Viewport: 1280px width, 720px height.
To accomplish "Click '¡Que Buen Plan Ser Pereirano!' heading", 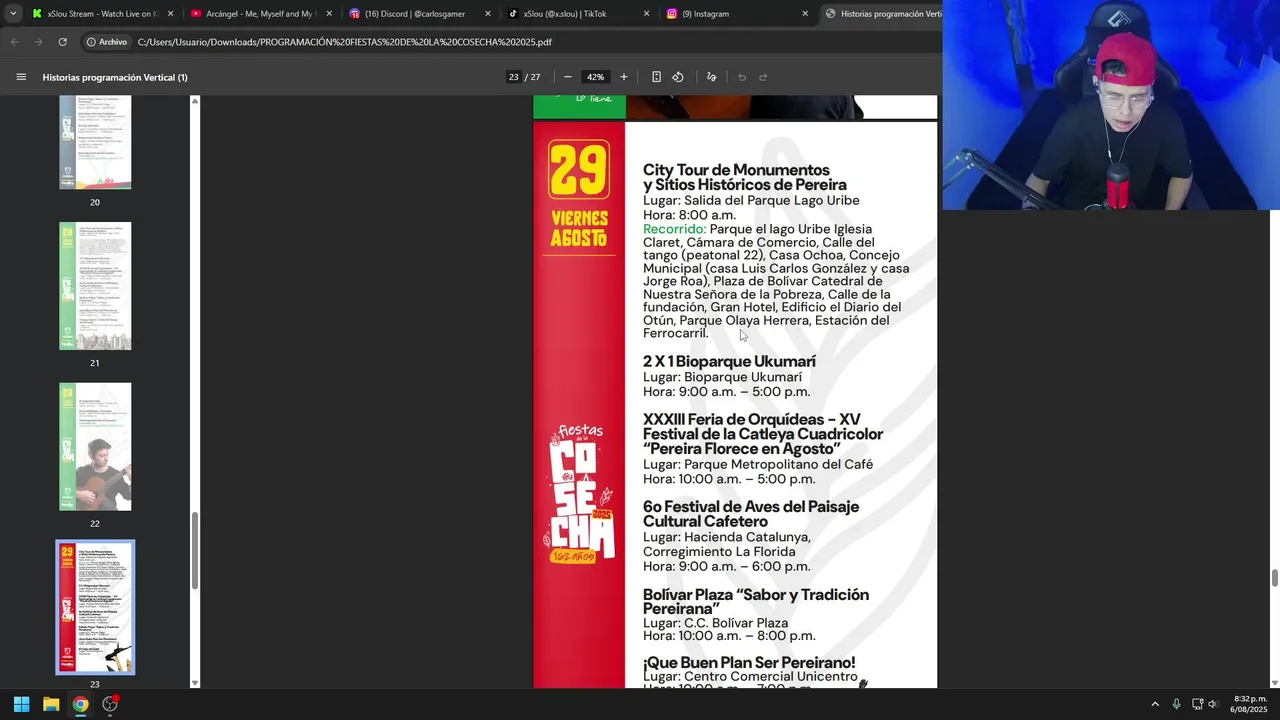I will [749, 663].
